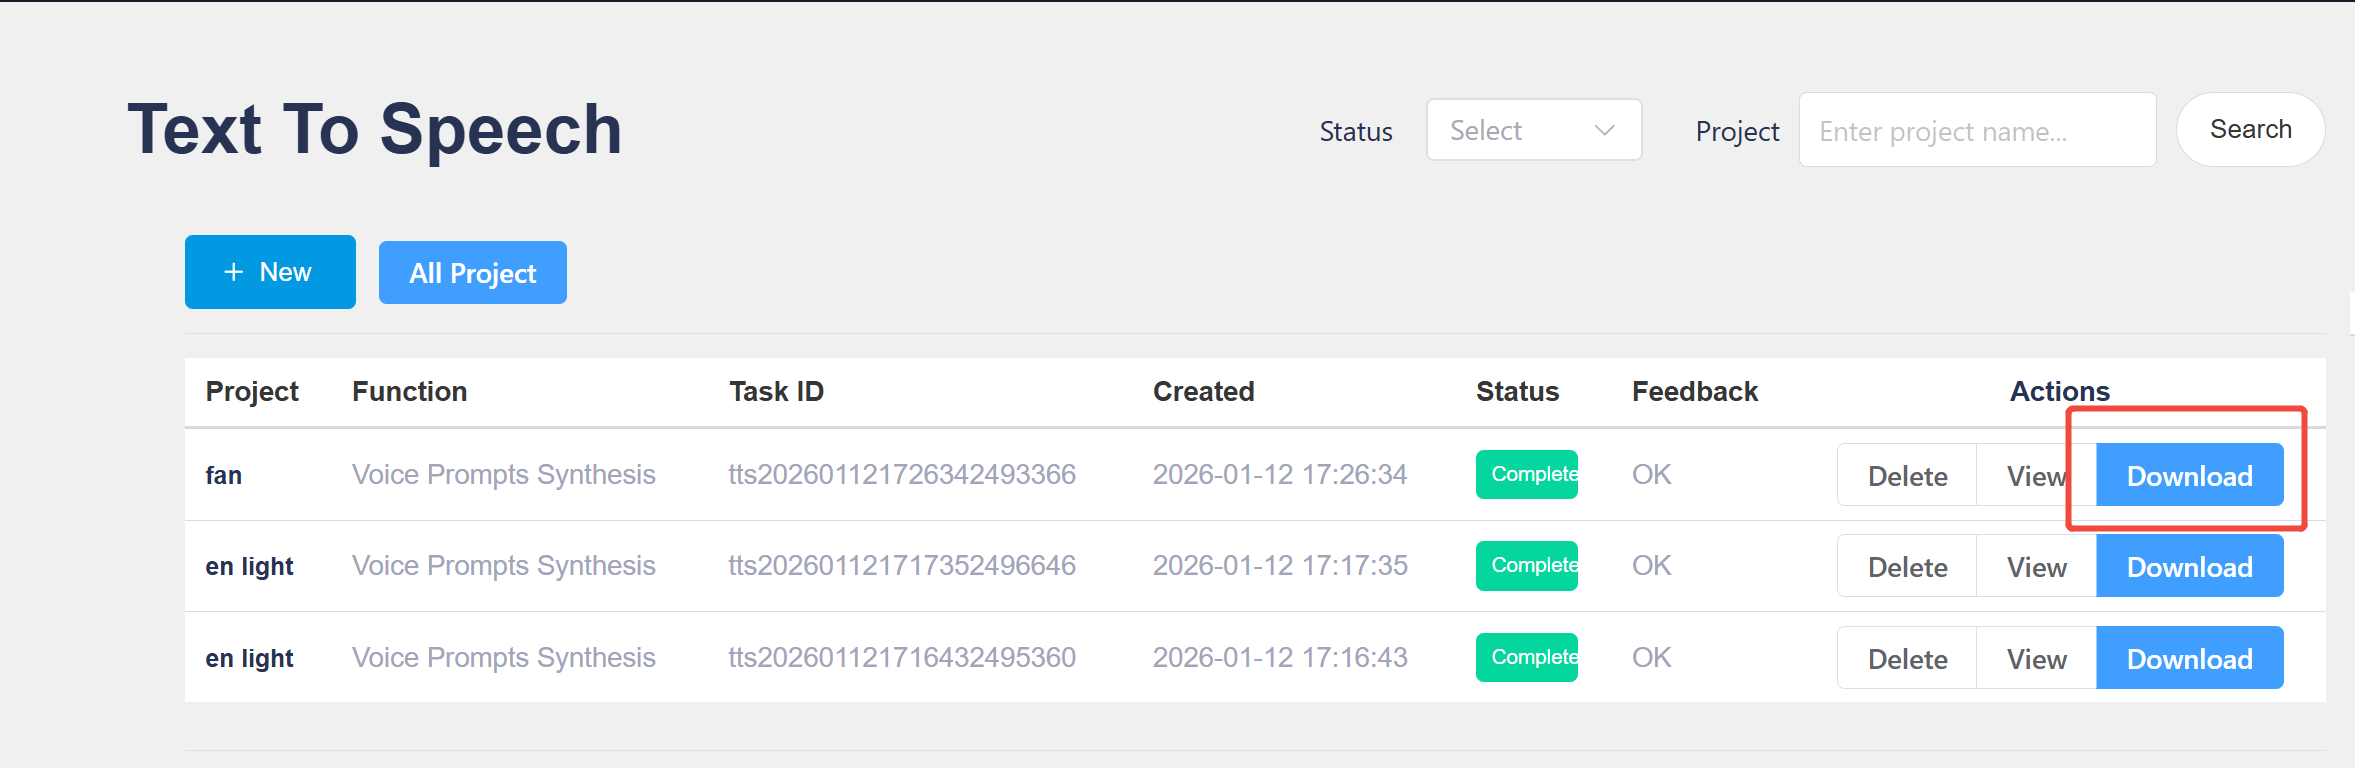The image size is (2355, 768).
Task: Click the Task ID column header
Action: pyautogui.click(x=776, y=391)
